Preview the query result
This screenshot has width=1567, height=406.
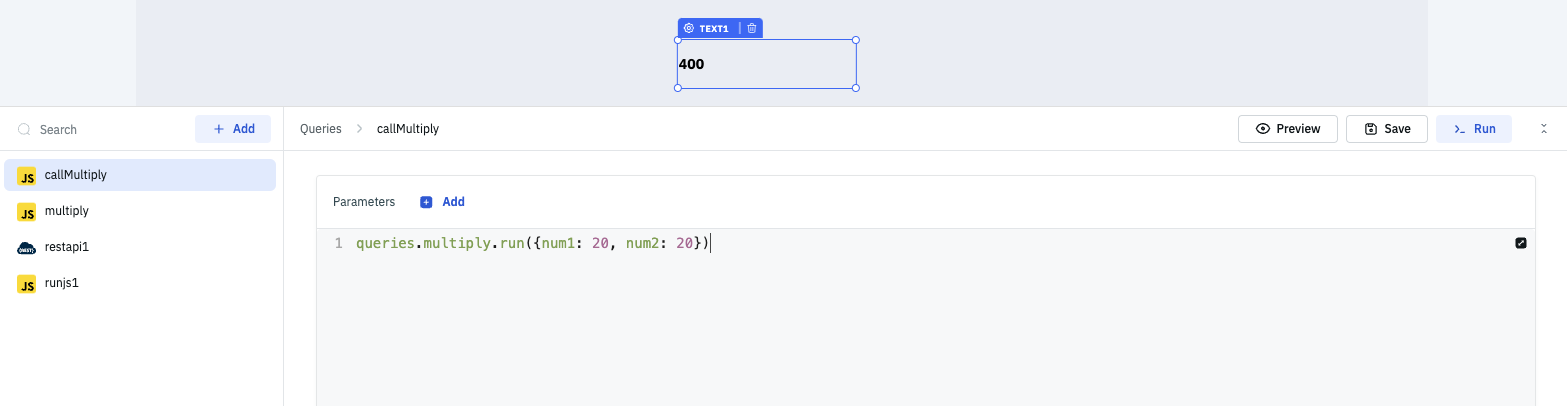[x=1287, y=129]
